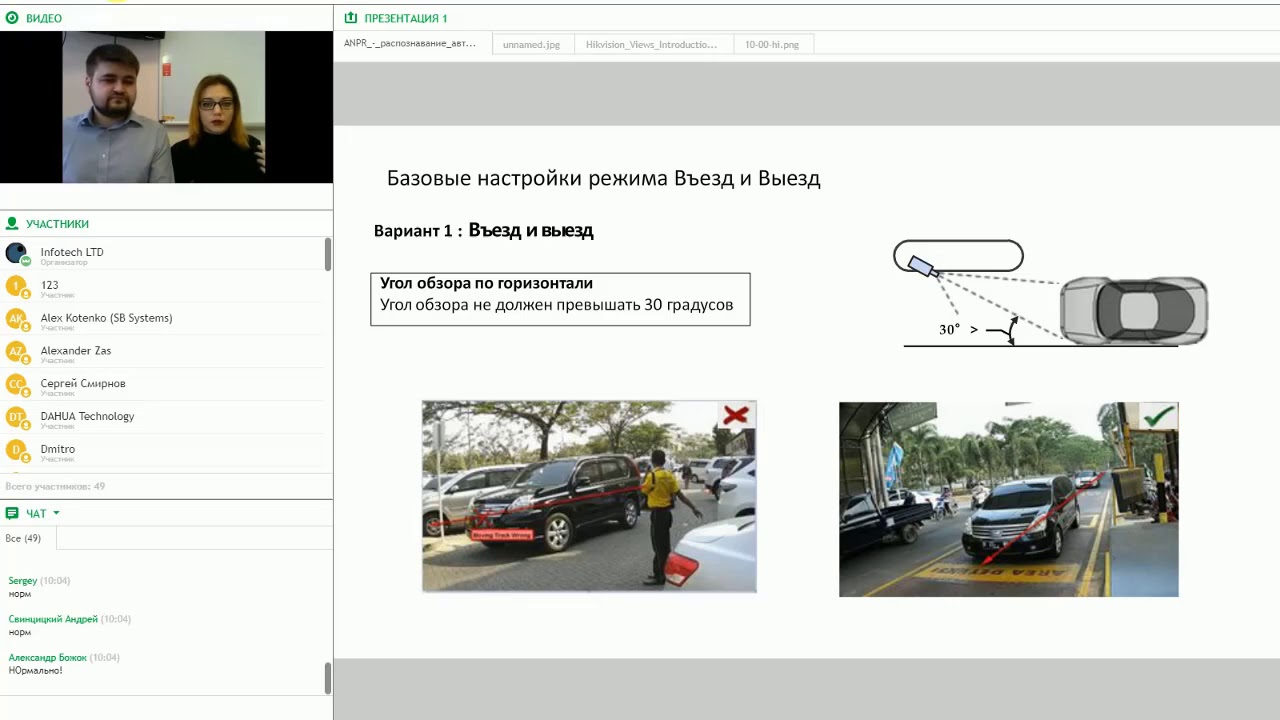
Task: Open the 10-00-hi.png tab
Action: (772, 44)
